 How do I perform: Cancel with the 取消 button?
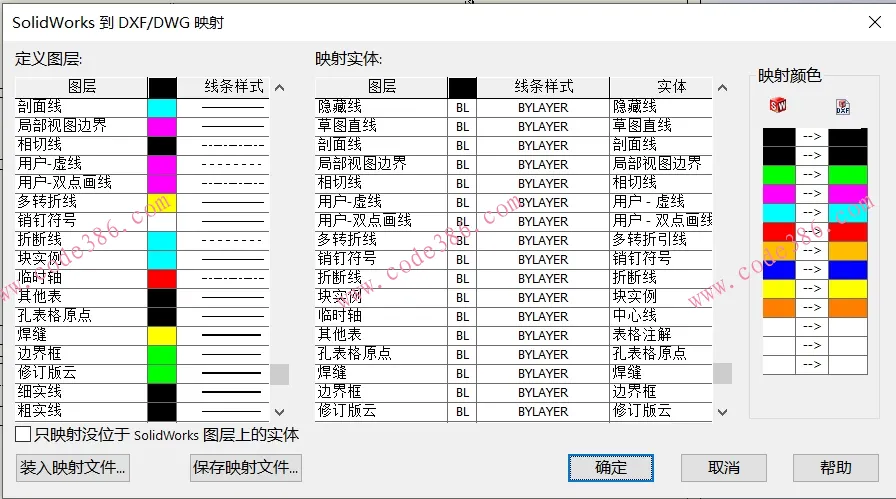pyautogui.click(x=723, y=468)
